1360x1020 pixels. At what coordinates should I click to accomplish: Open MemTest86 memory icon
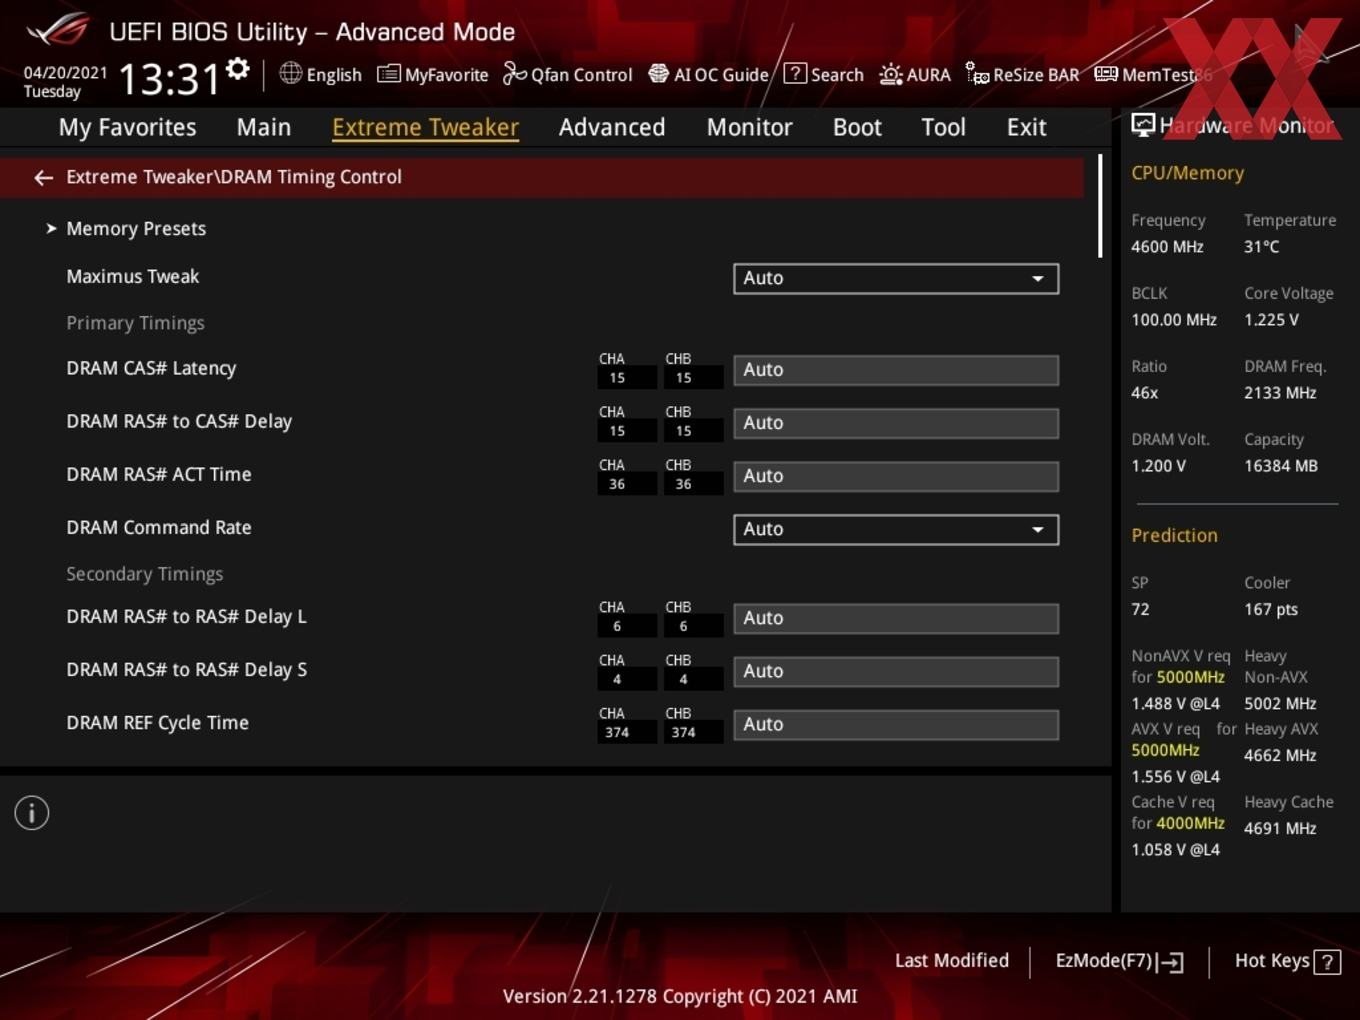1106,74
